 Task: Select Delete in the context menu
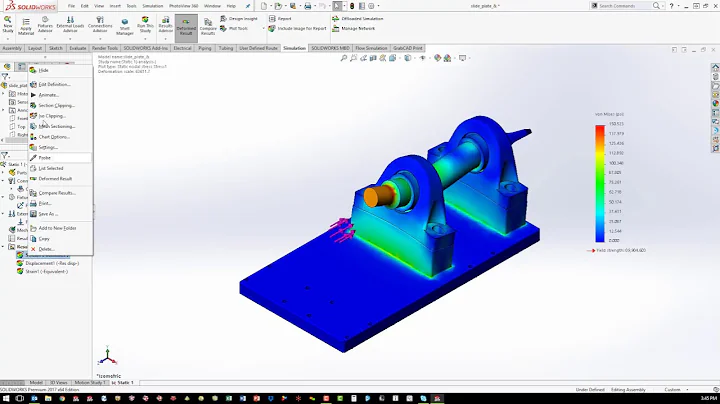click(x=60, y=249)
